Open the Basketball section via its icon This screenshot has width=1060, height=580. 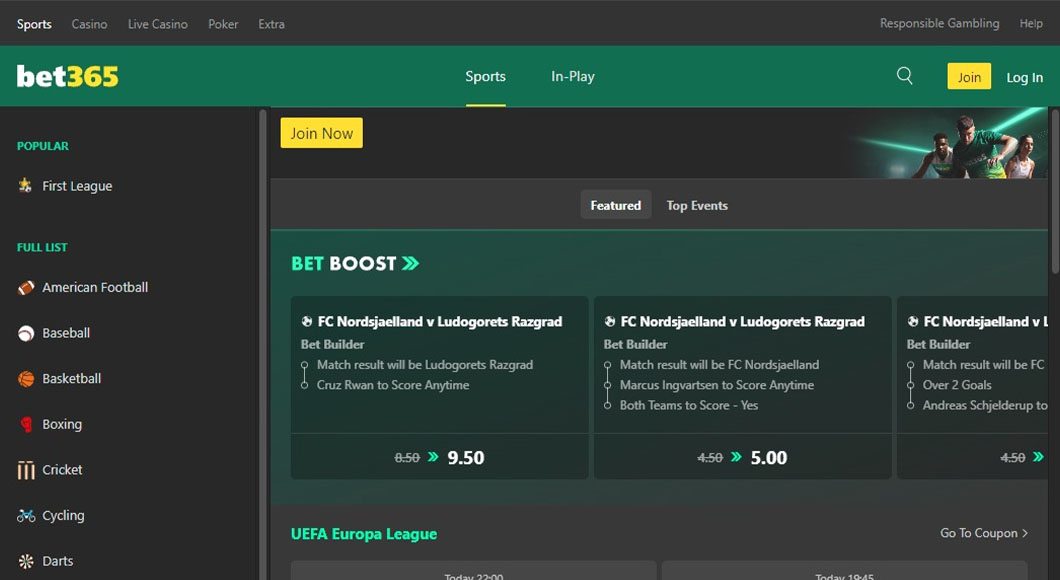25,379
